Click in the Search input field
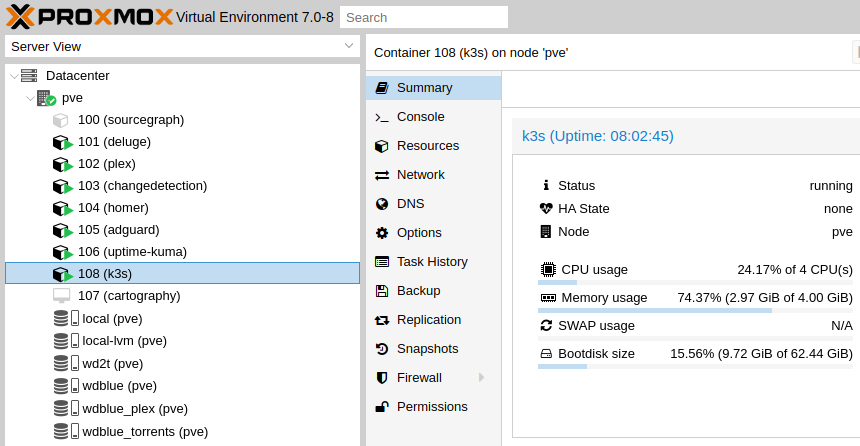This screenshot has height=446, width=860. click(424, 17)
